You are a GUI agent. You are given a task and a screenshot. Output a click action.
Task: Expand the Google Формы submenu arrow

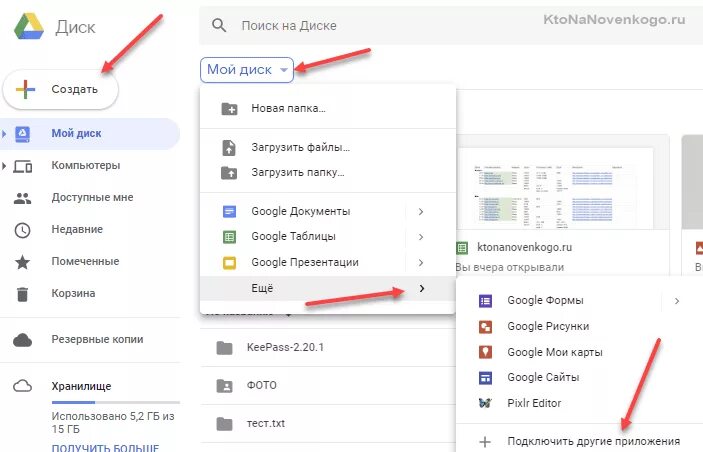click(x=677, y=301)
